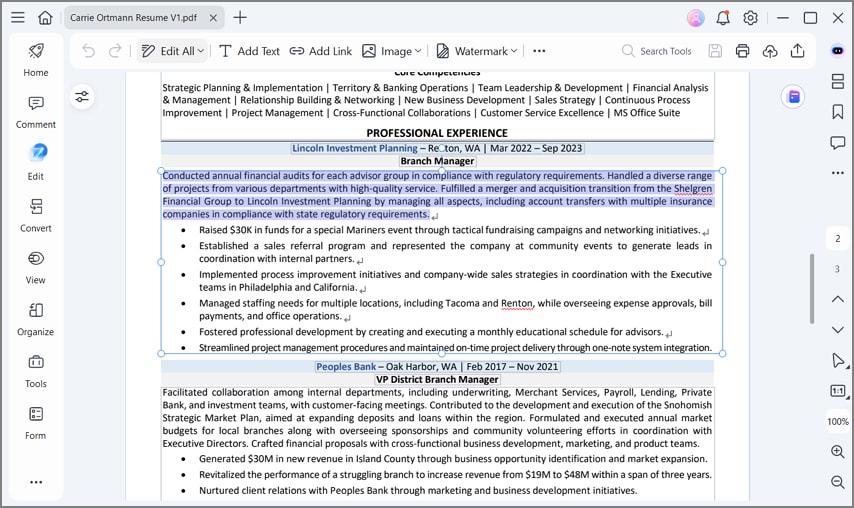Click PROFESSIONAL EXPERIENCE heading

(x=437, y=133)
